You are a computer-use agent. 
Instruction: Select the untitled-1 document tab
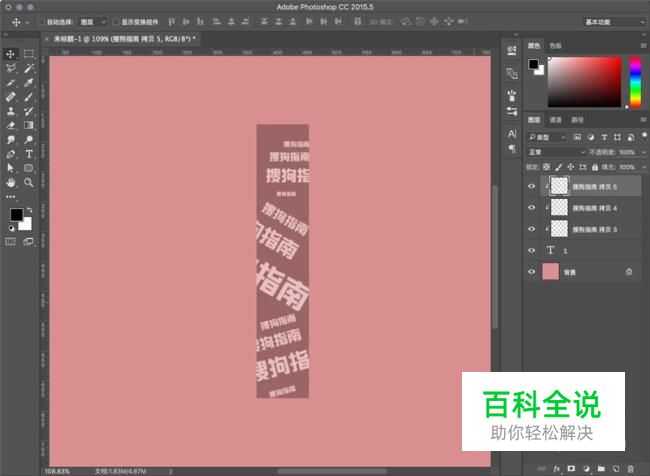pos(124,39)
